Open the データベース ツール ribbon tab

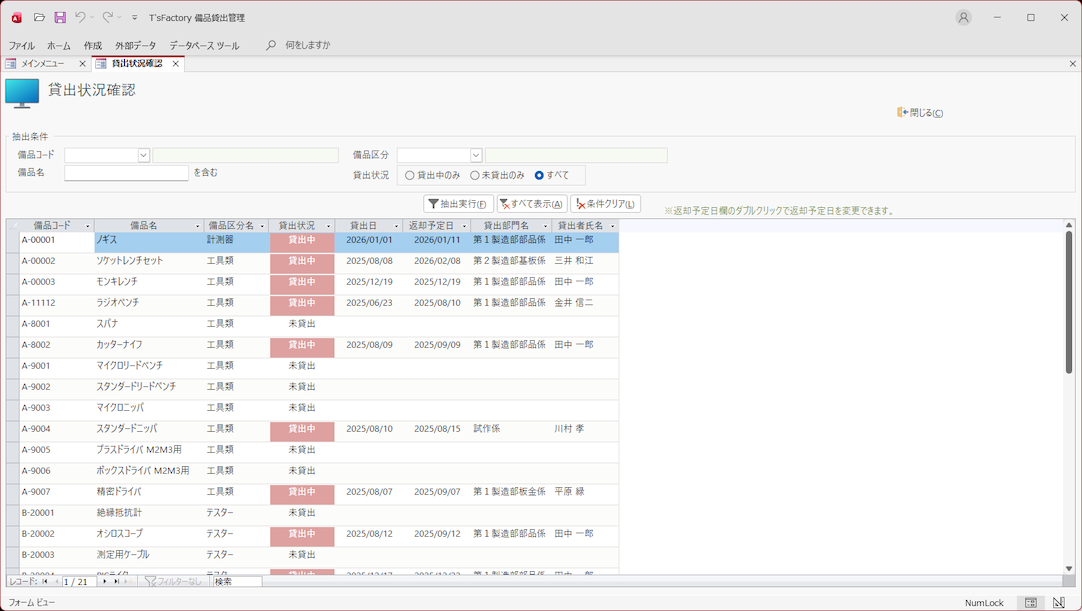(x=204, y=45)
